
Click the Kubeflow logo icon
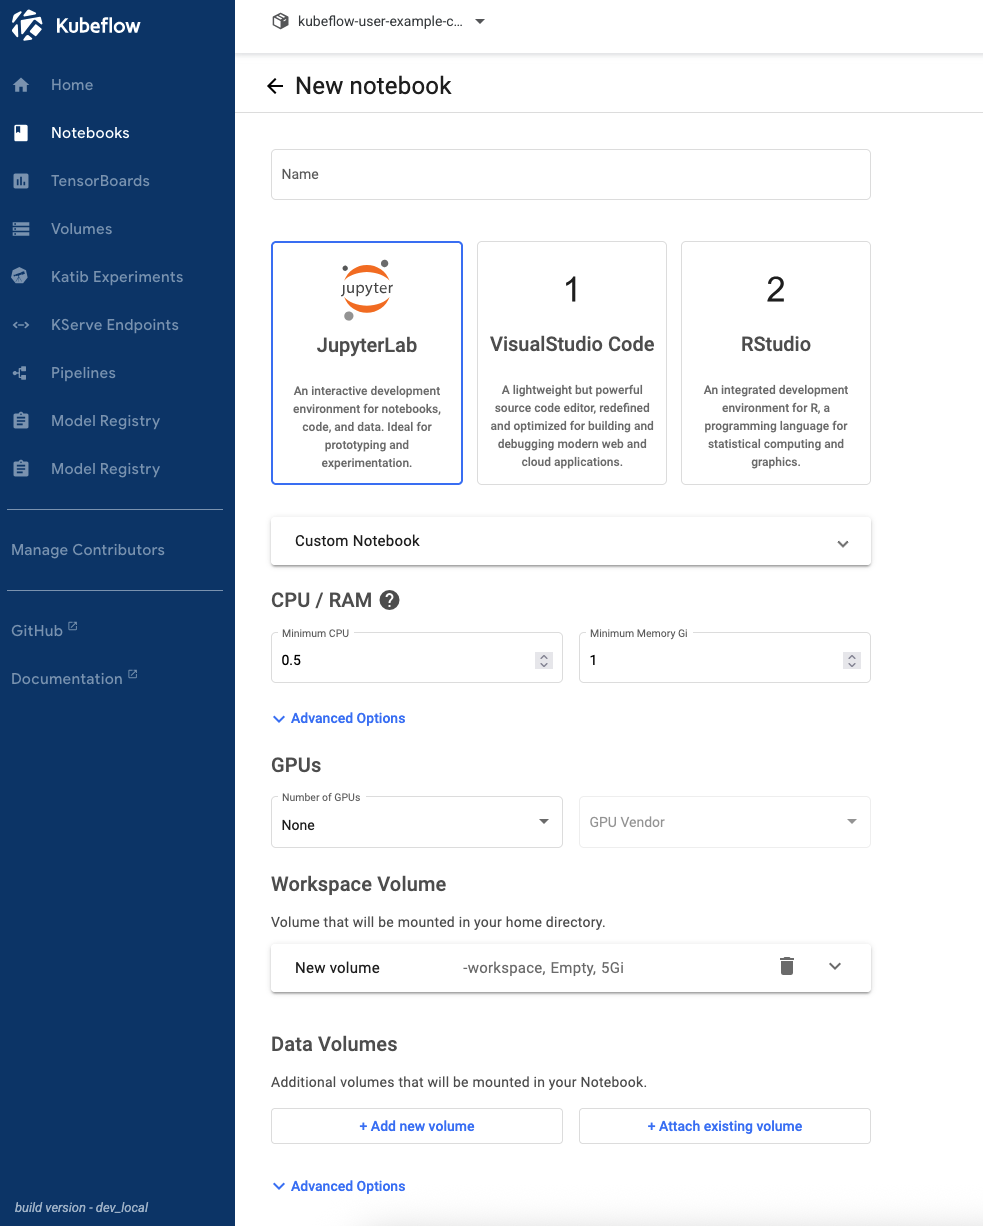[27, 26]
